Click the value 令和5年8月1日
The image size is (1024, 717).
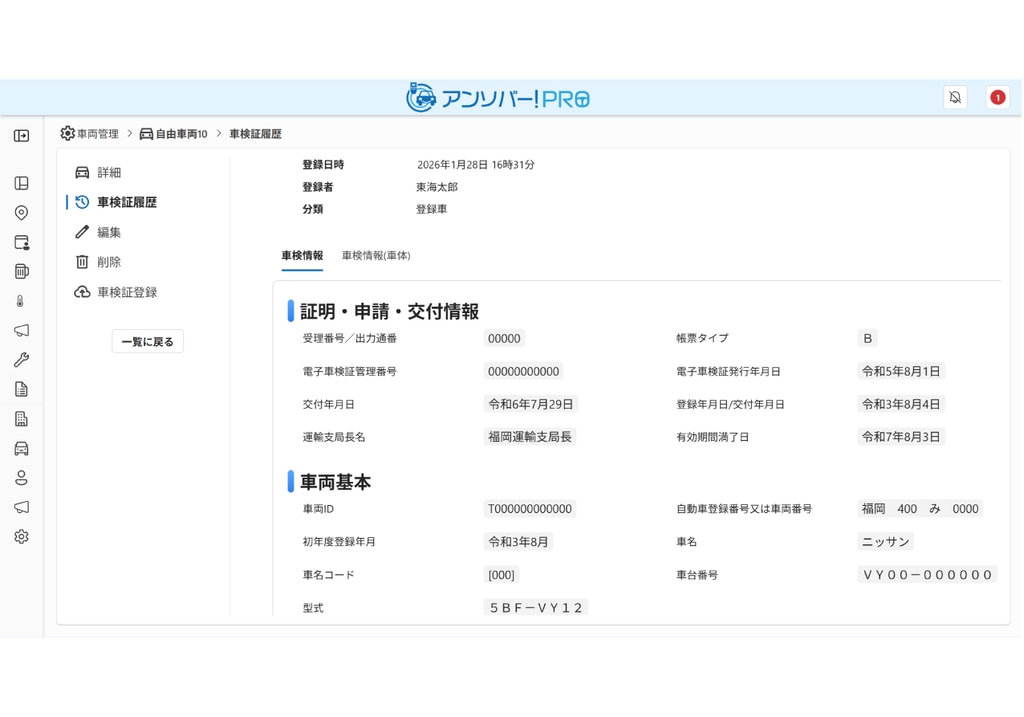(901, 372)
